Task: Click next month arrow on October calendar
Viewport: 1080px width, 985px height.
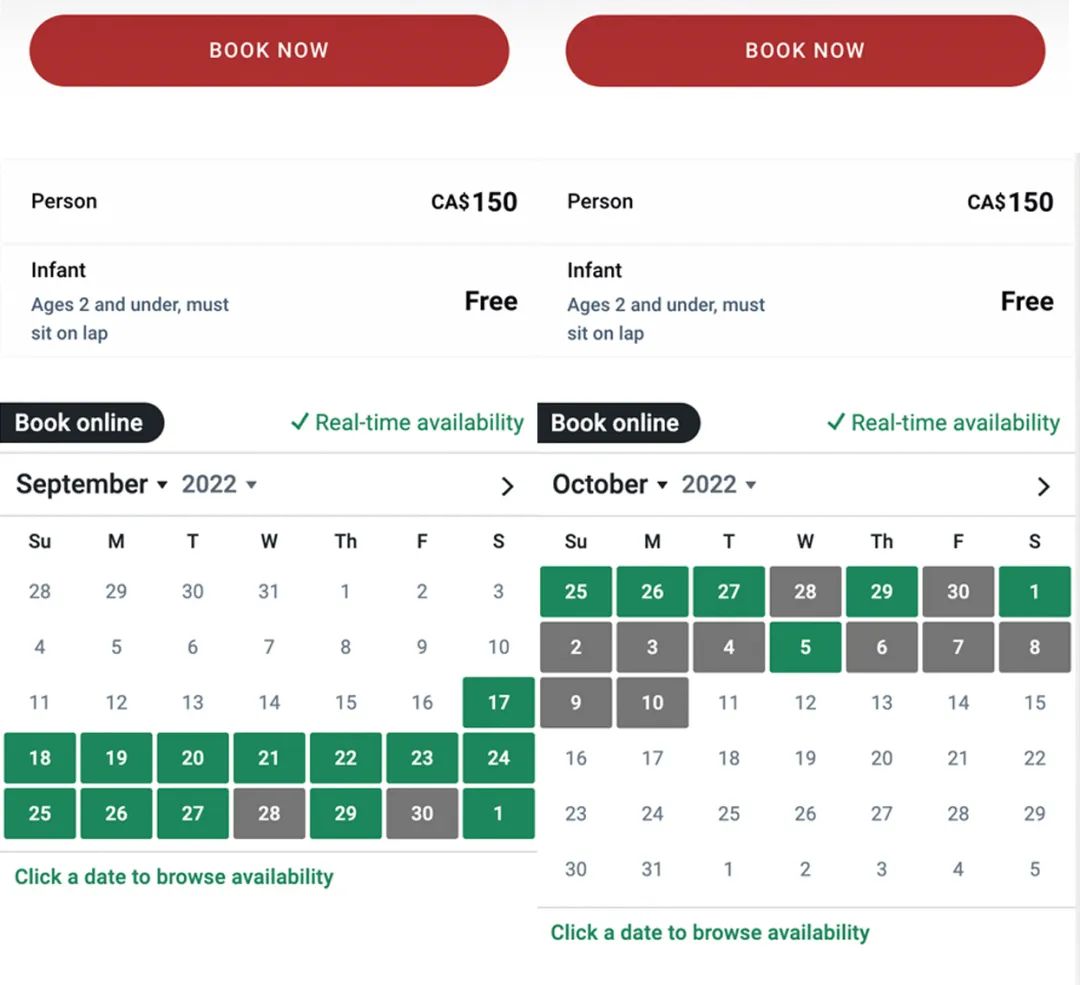Action: pyautogui.click(x=1043, y=486)
